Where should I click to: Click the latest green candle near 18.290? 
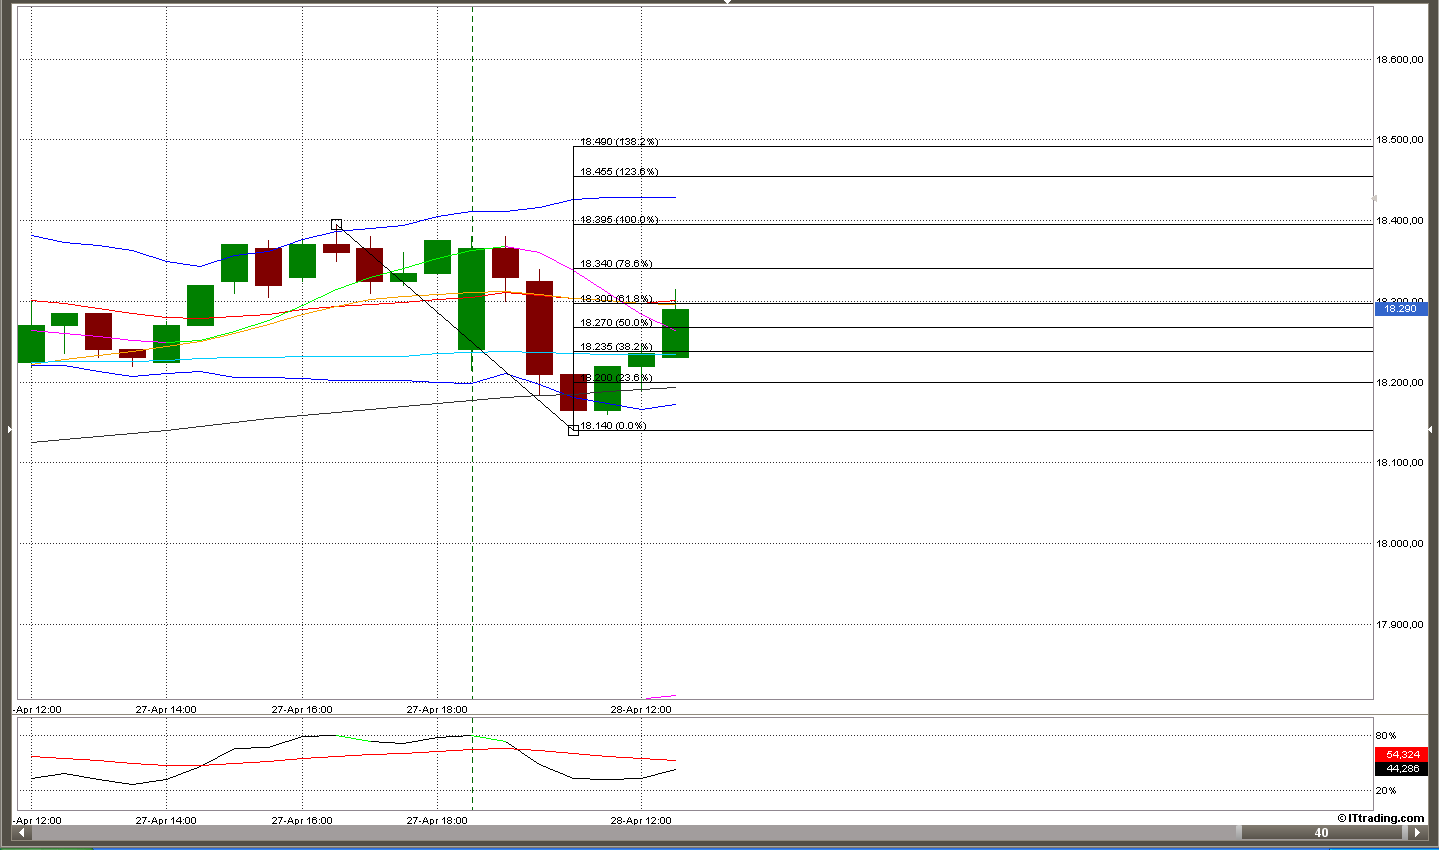[675, 333]
